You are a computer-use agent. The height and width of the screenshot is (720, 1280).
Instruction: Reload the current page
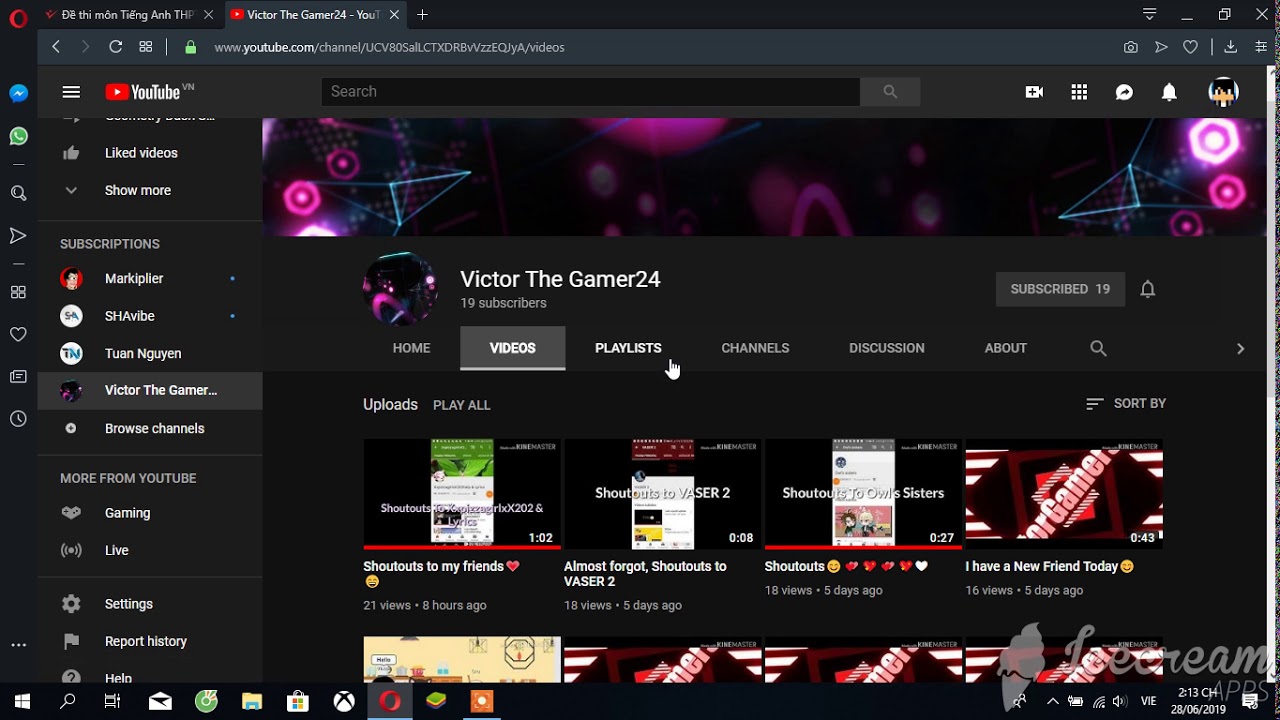tap(115, 47)
